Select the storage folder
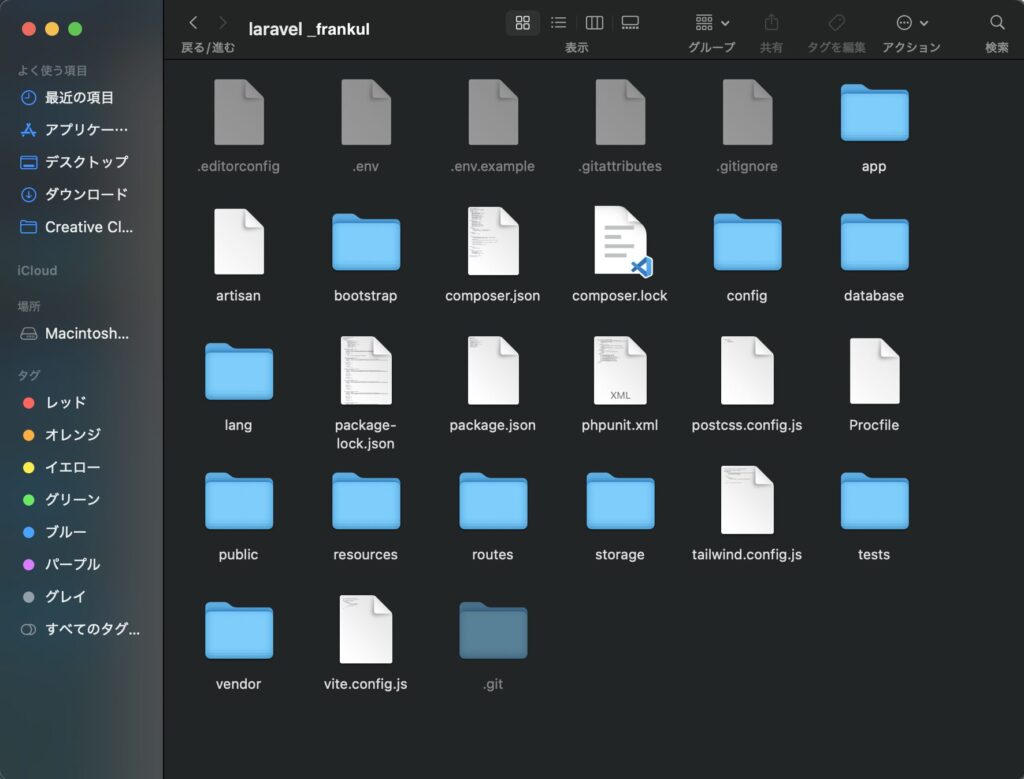Viewport: 1024px width, 779px height. (620, 500)
